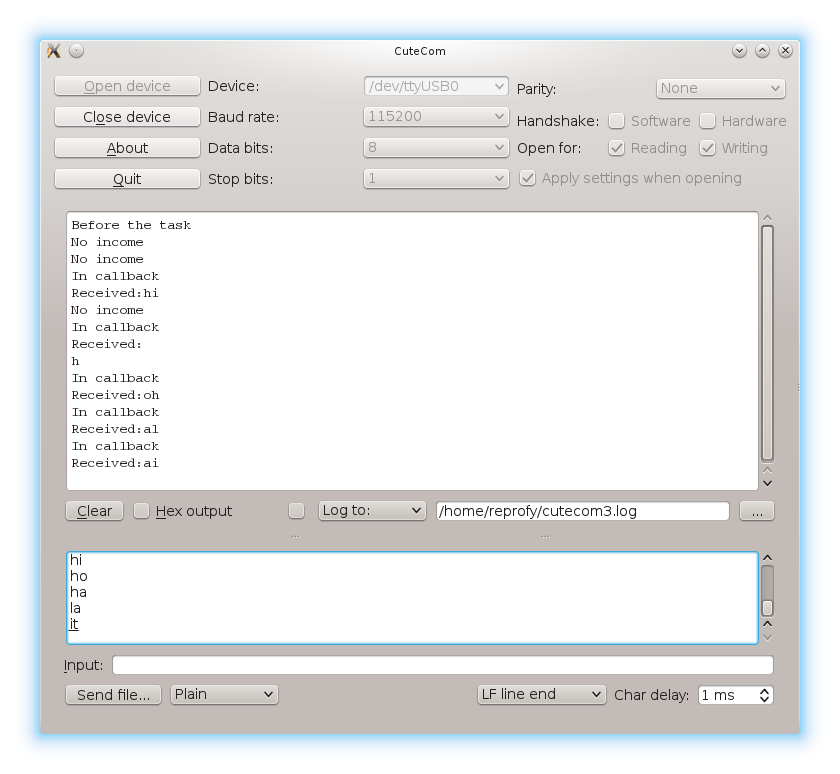Disable the Reading open mode
Screen dimensions: 840x774
click(617, 148)
